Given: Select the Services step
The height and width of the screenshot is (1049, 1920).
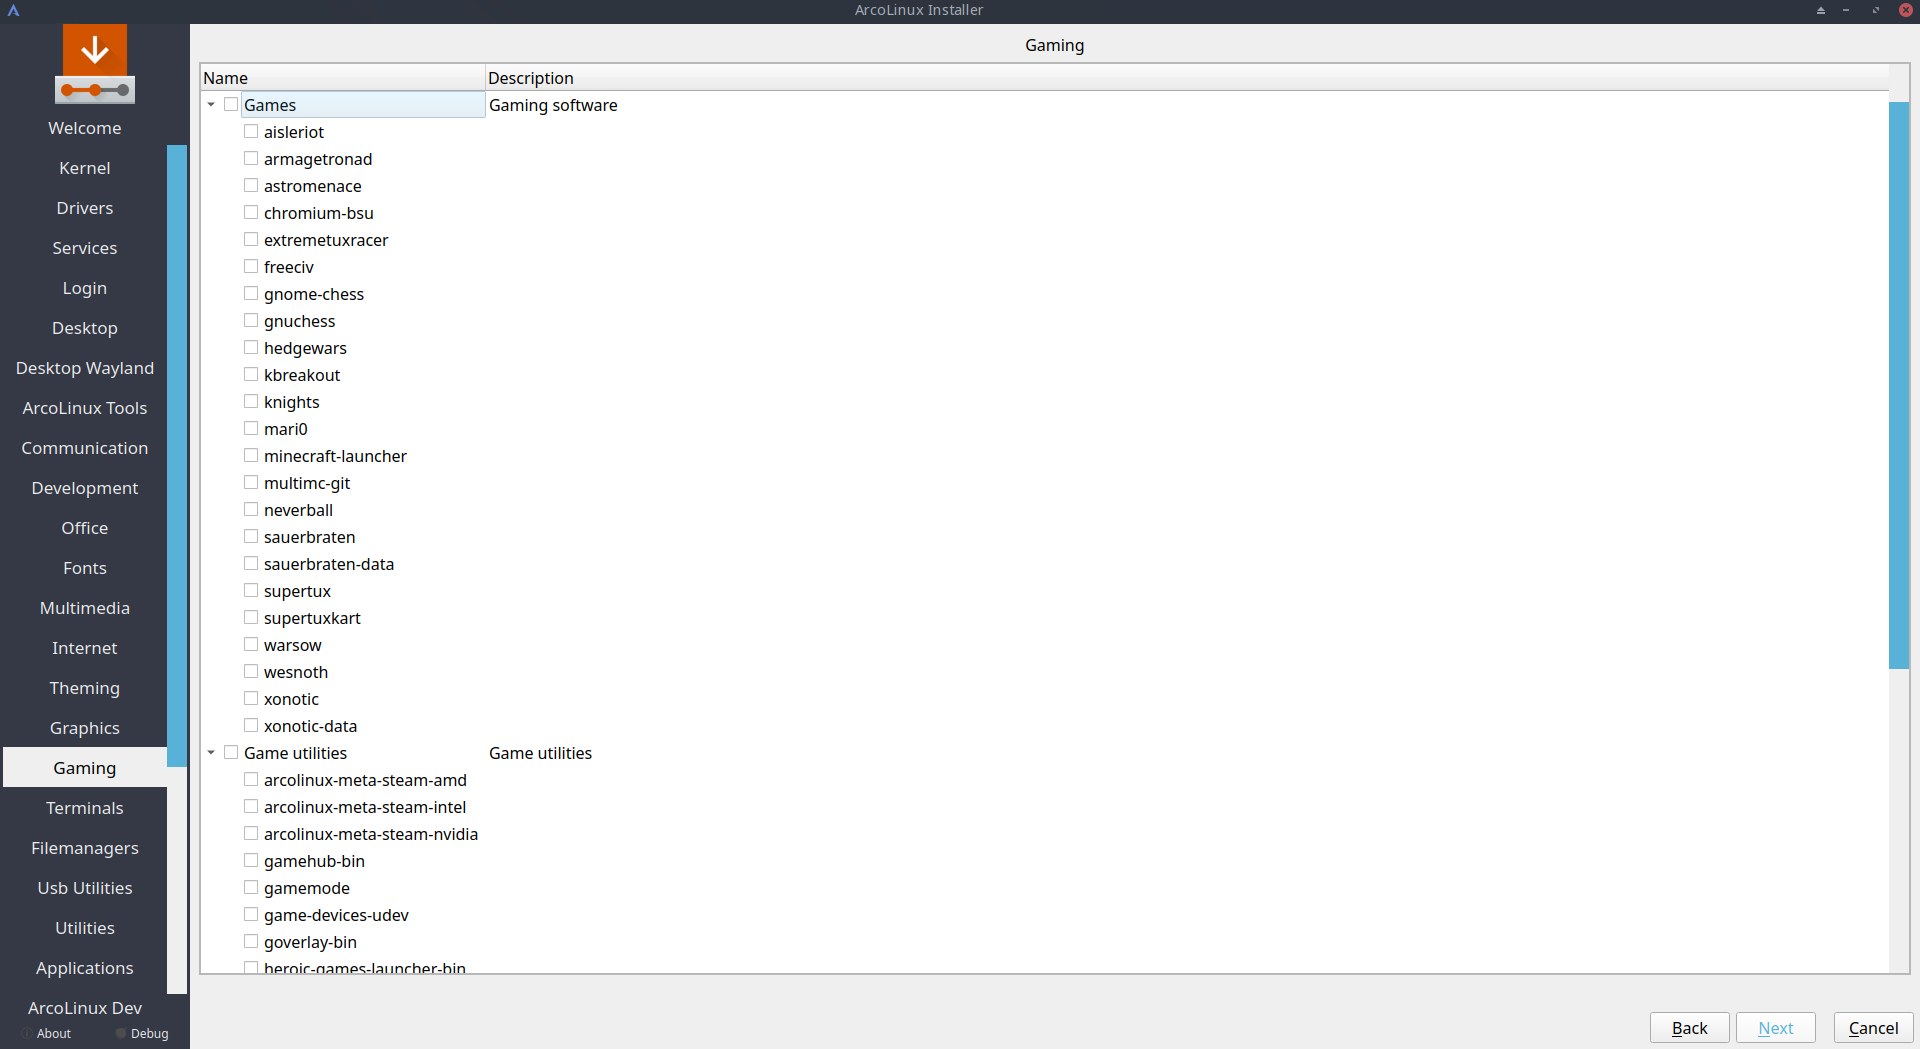Looking at the screenshot, I should pyautogui.click(x=85, y=248).
